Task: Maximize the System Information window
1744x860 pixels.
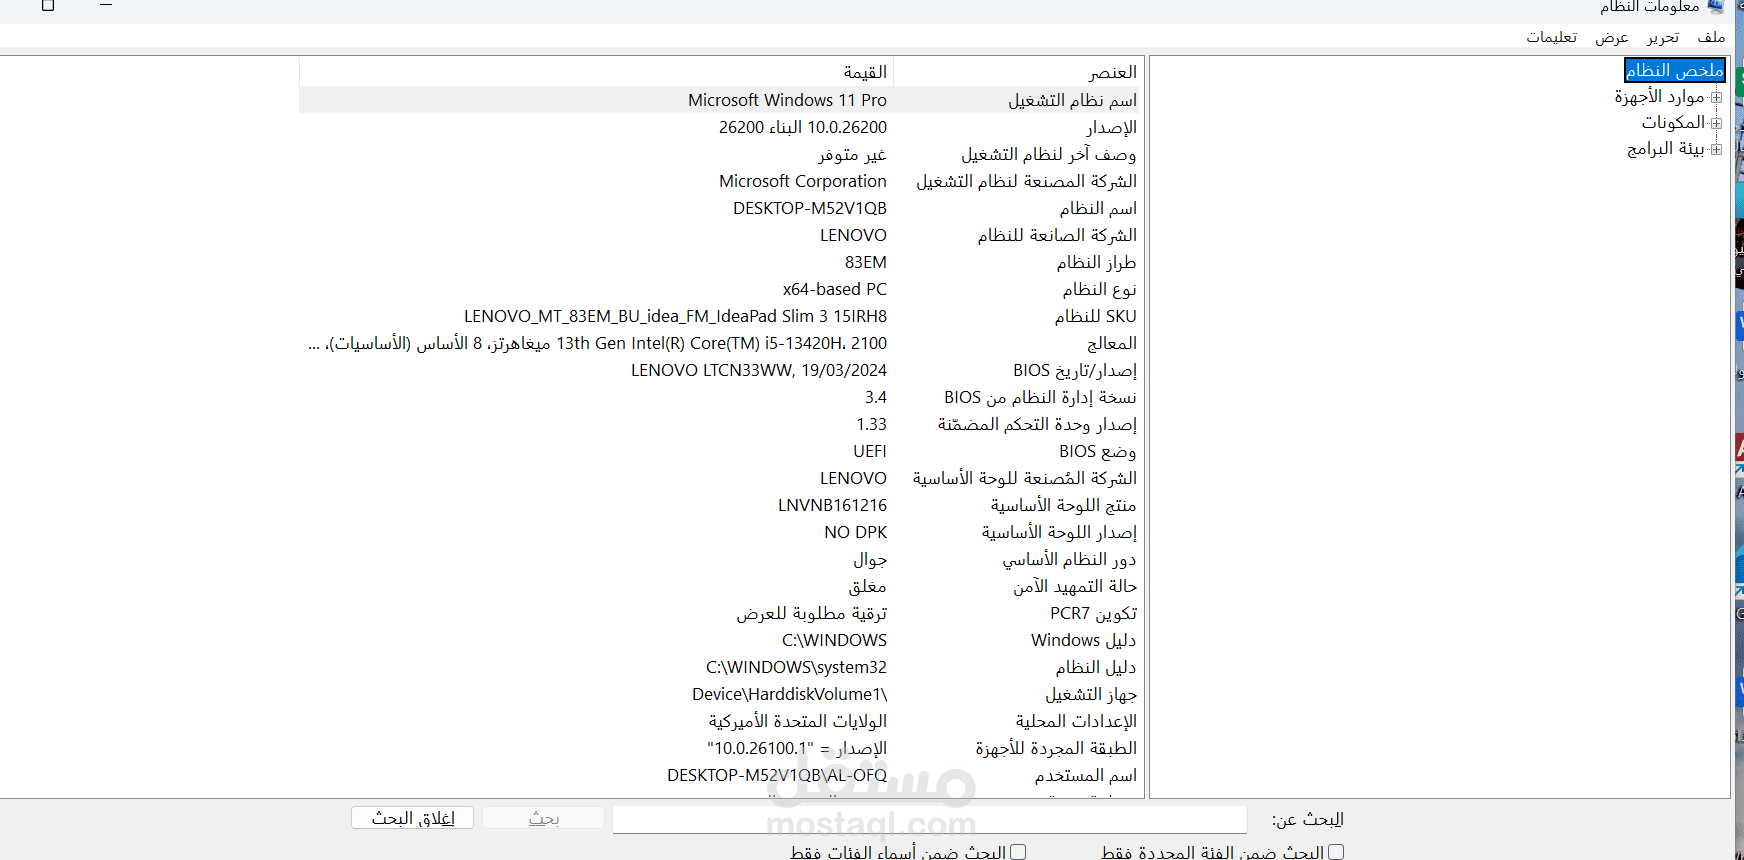Action: pyautogui.click(x=47, y=5)
